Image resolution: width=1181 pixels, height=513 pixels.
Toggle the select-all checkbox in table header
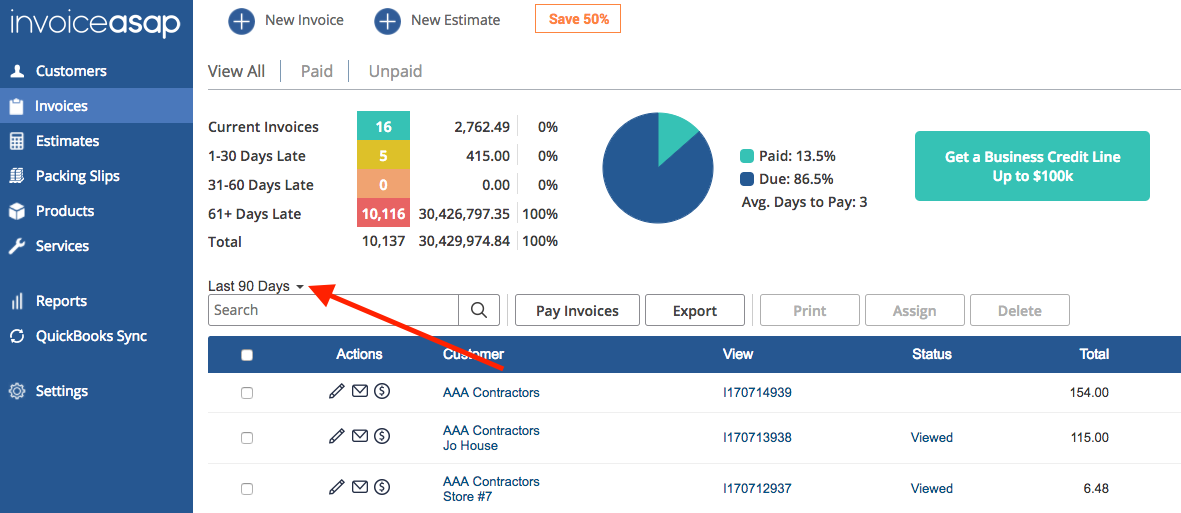247,355
